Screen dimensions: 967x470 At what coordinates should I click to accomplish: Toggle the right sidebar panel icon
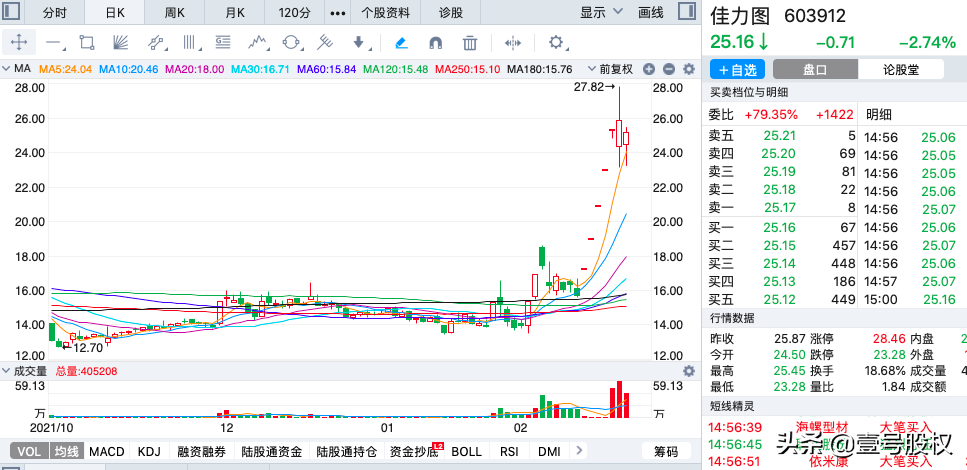coord(686,12)
